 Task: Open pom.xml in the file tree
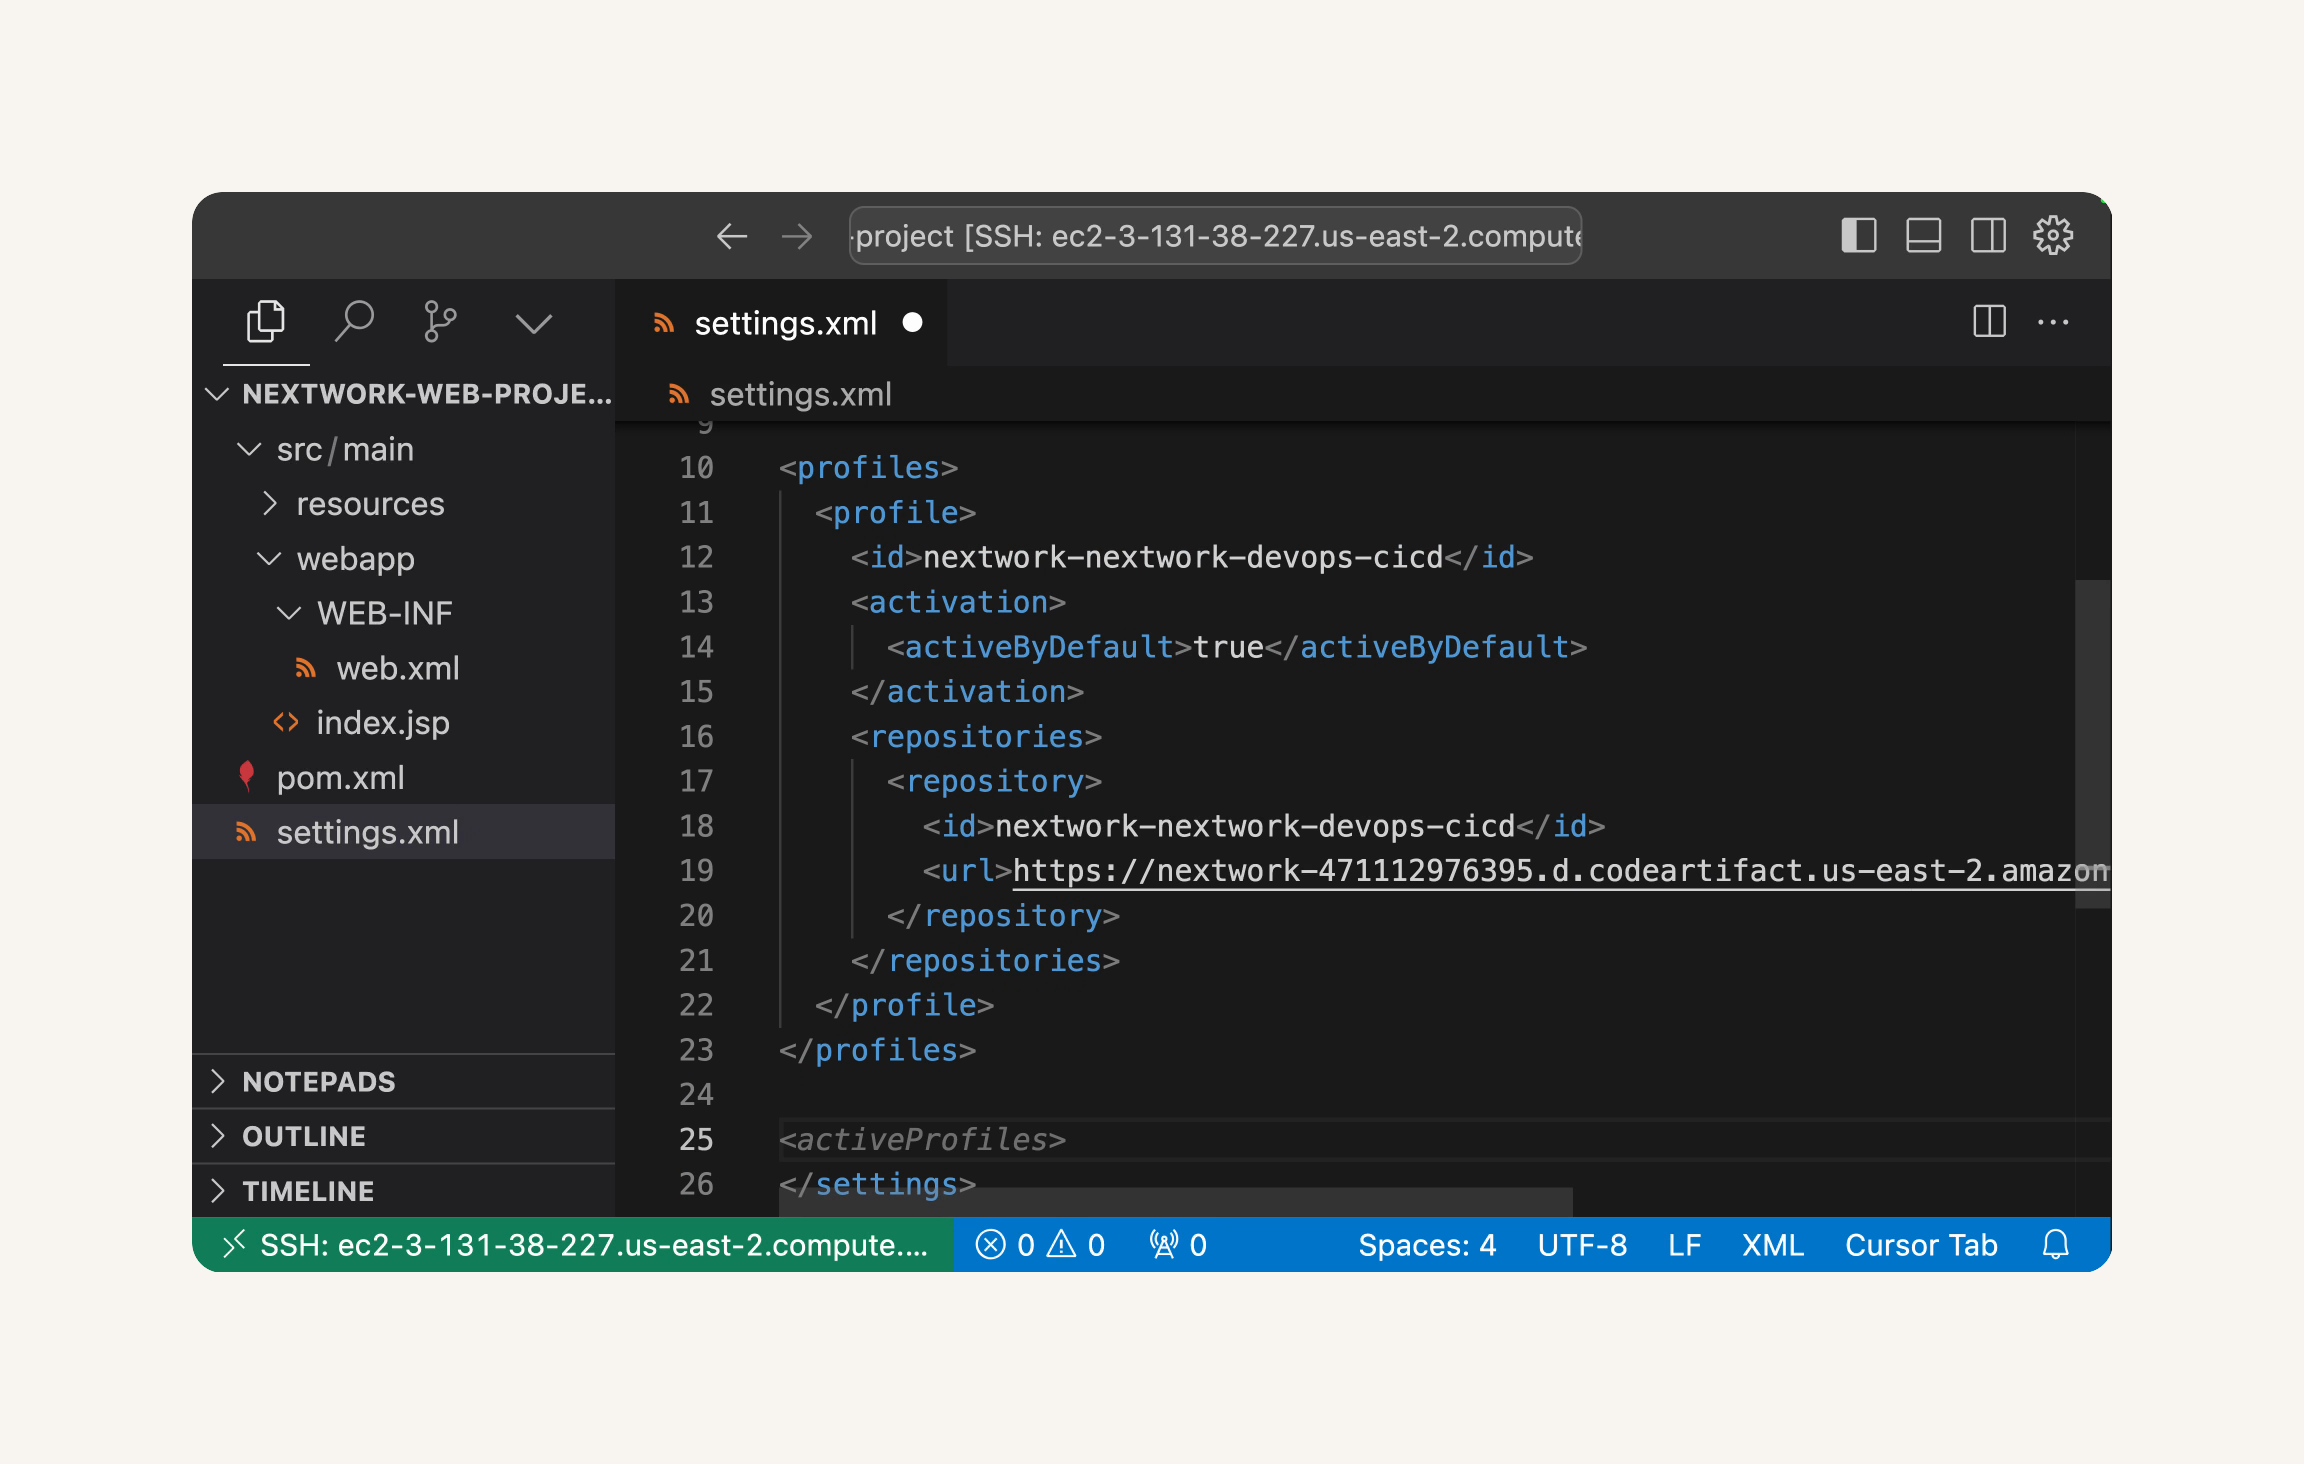click(404, 777)
